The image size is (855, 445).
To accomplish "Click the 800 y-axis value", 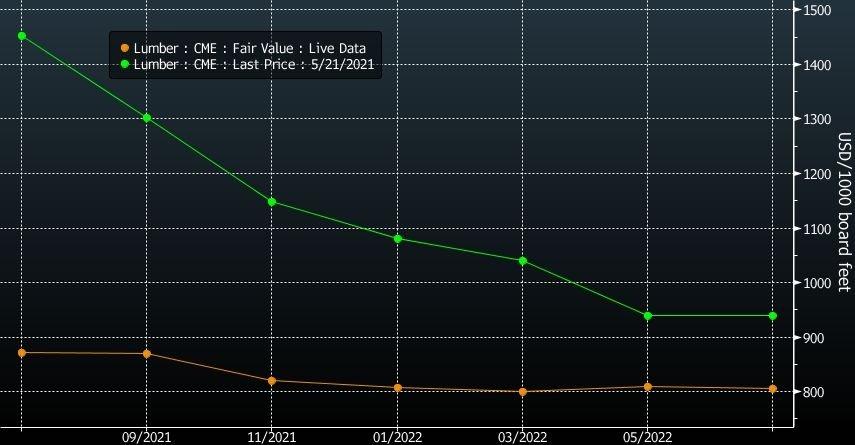I will point(814,392).
